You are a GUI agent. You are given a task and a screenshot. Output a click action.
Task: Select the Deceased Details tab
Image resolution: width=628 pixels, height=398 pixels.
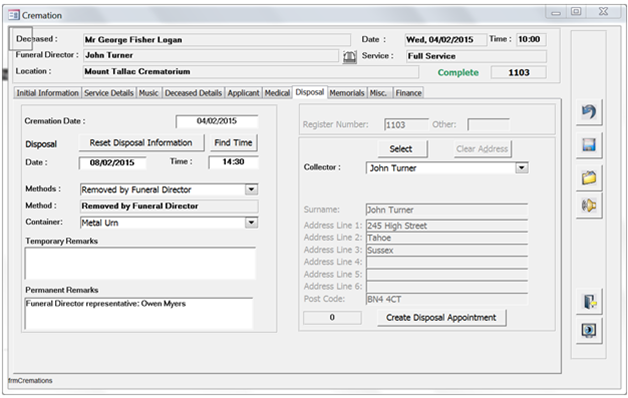(193, 93)
